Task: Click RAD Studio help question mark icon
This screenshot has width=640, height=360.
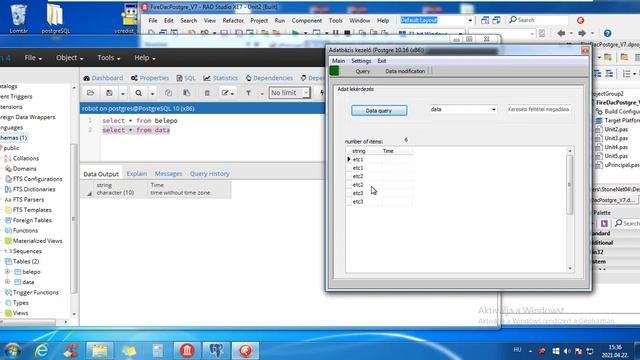Action: tap(607, 33)
